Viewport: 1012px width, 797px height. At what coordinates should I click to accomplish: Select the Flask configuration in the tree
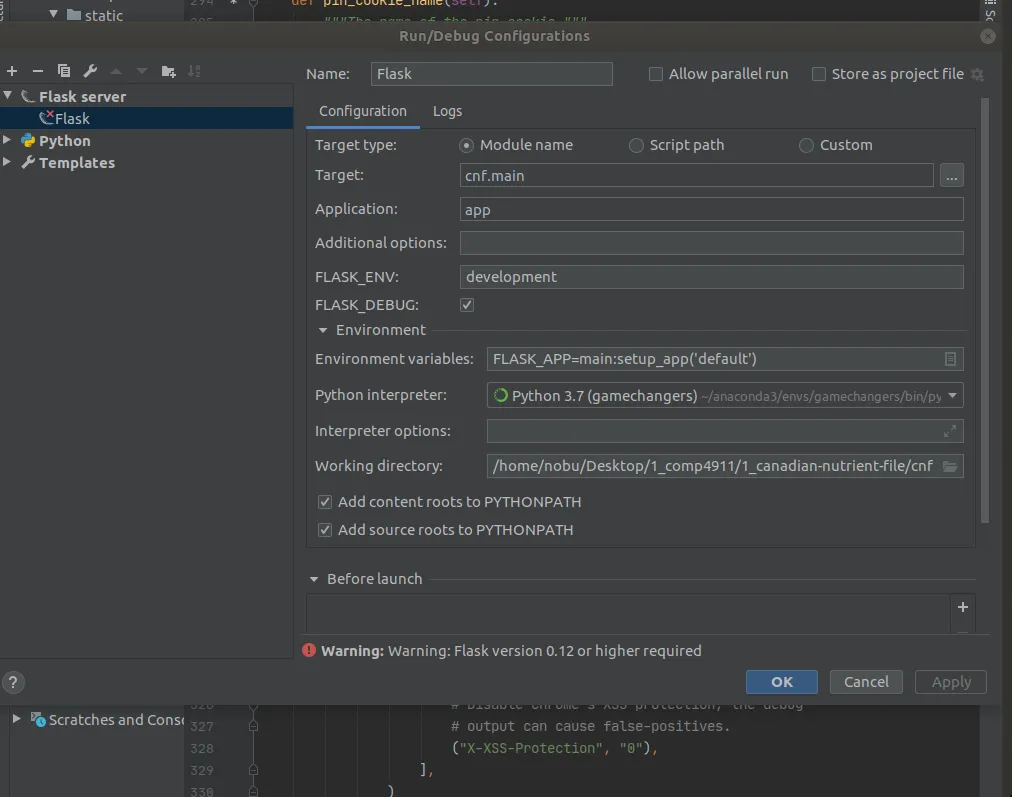click(72, 118)
